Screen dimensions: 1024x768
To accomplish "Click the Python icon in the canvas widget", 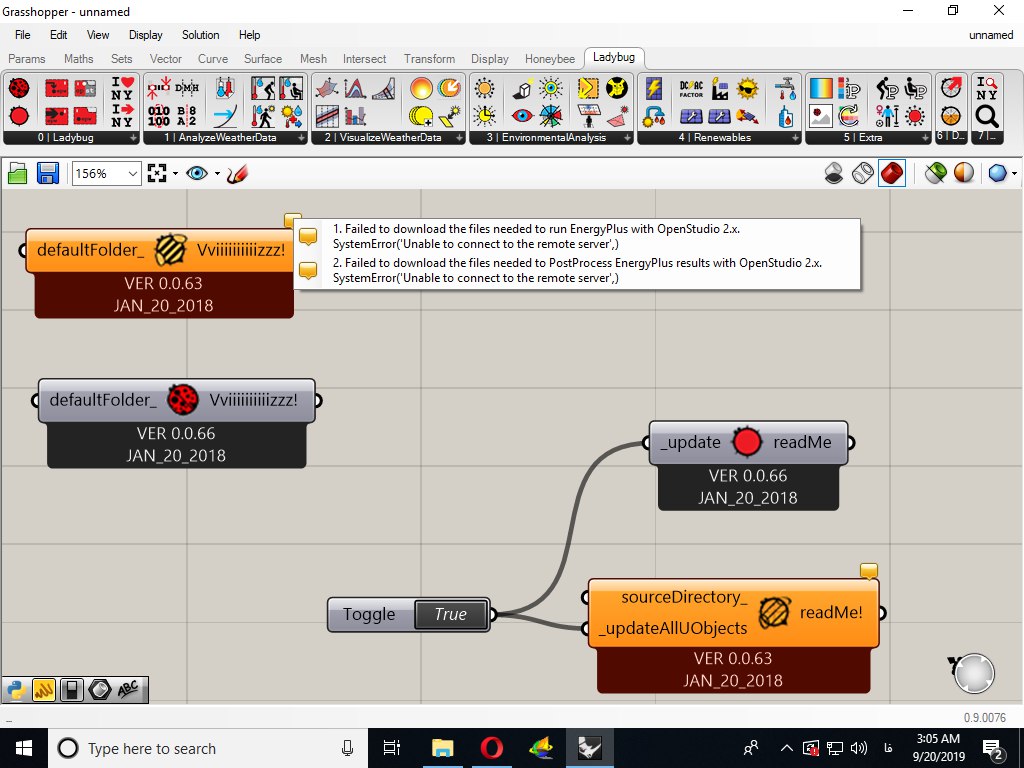I will [16, 690].
